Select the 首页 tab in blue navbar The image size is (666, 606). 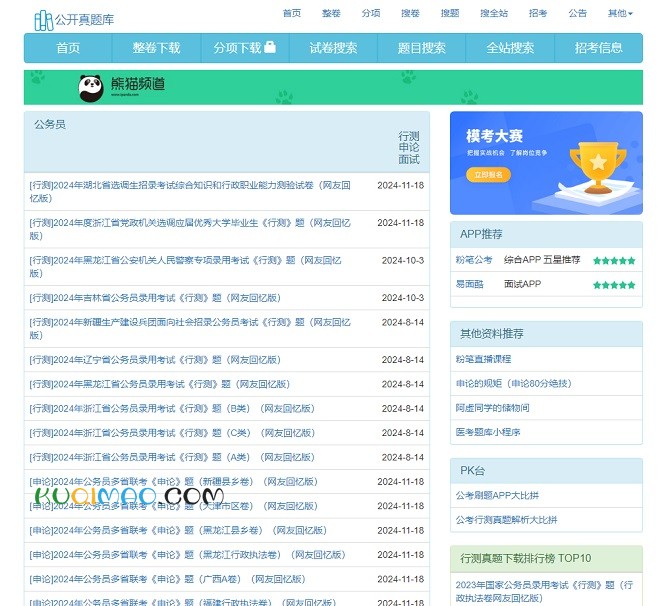tap(68, 48)
